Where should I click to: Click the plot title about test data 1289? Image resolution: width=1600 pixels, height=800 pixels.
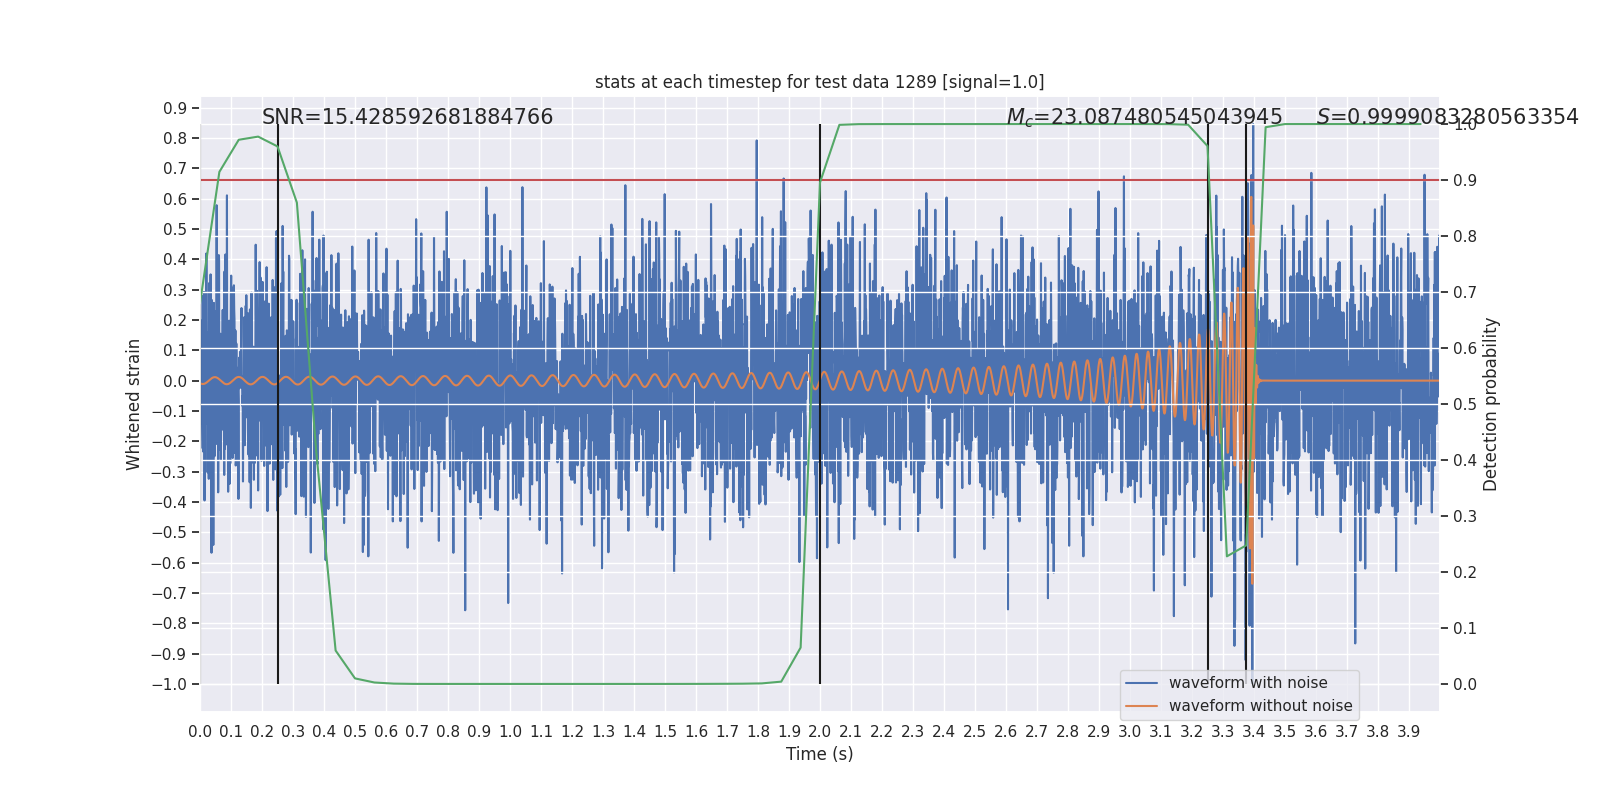[x=819, y=82]
